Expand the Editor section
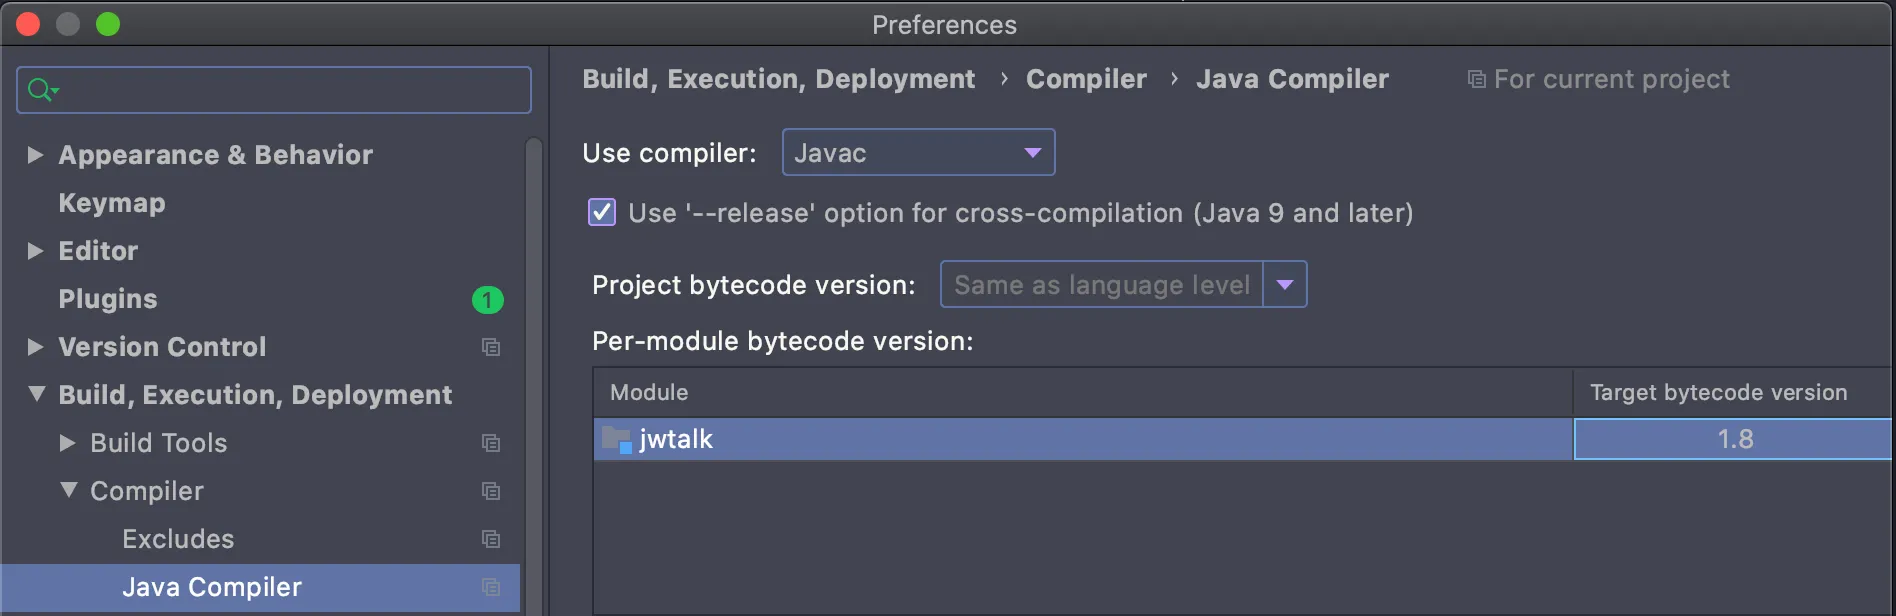Image resolution: width=1896 pixels, height=616 pixels. point(36,251)
